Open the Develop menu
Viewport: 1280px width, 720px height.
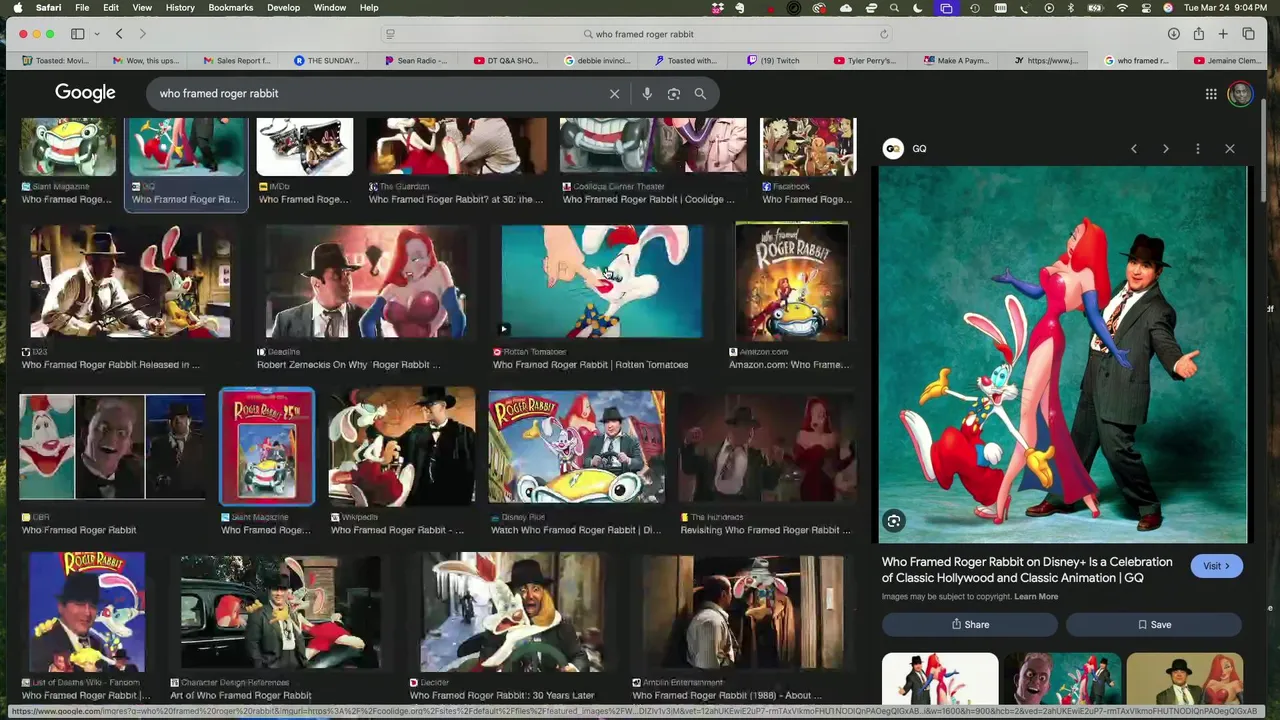(x=283, y=8)
